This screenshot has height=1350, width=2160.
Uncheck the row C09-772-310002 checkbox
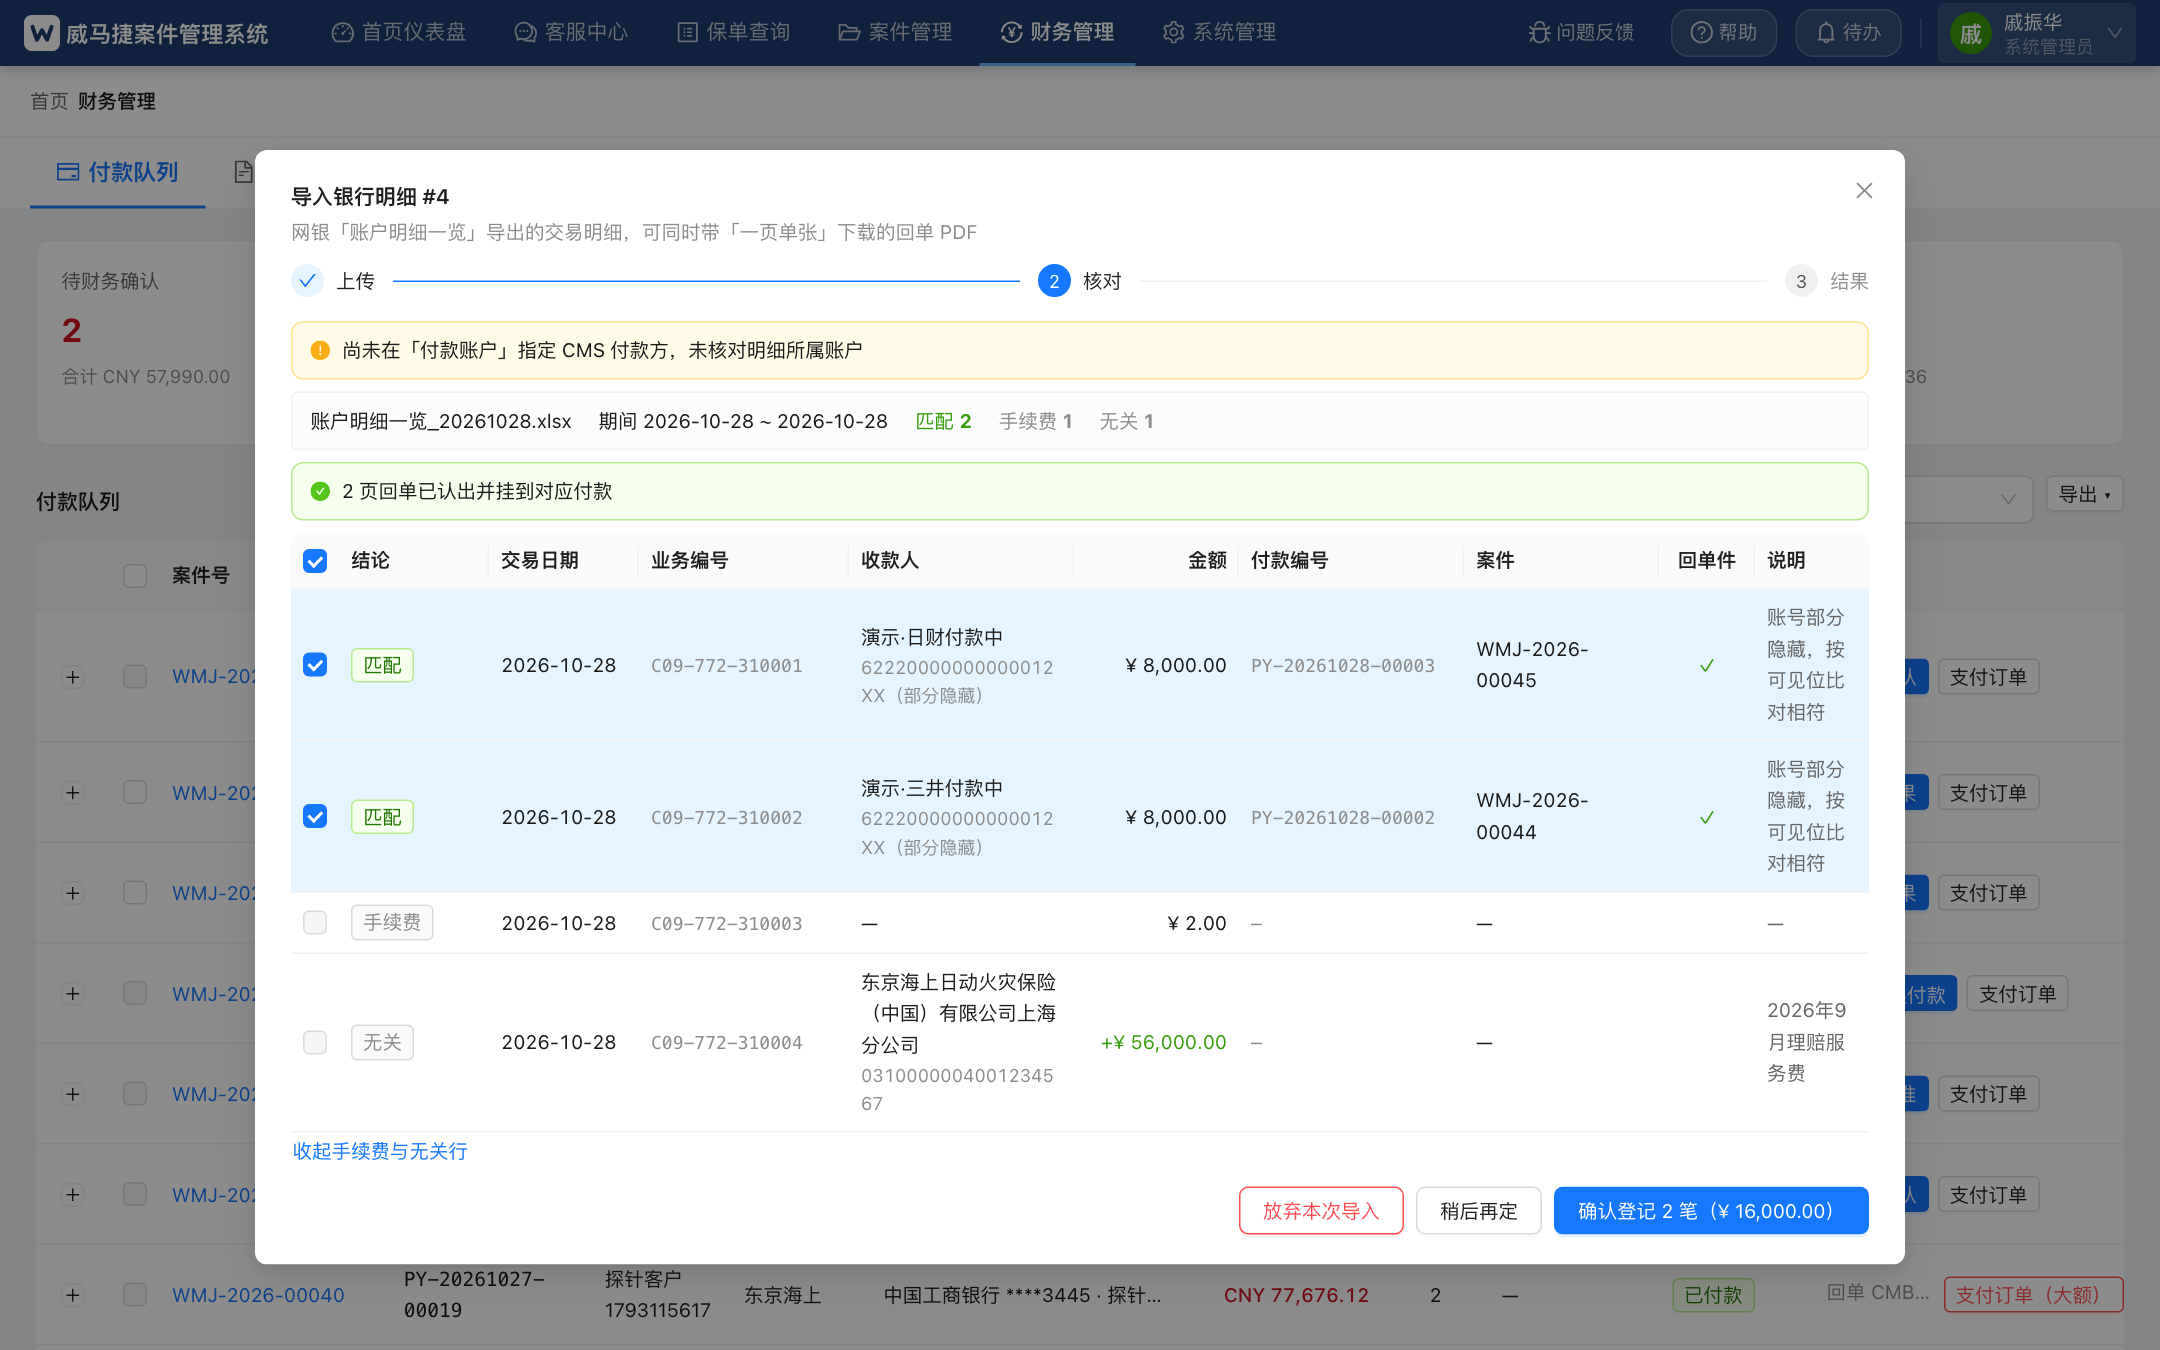point(315,817)
